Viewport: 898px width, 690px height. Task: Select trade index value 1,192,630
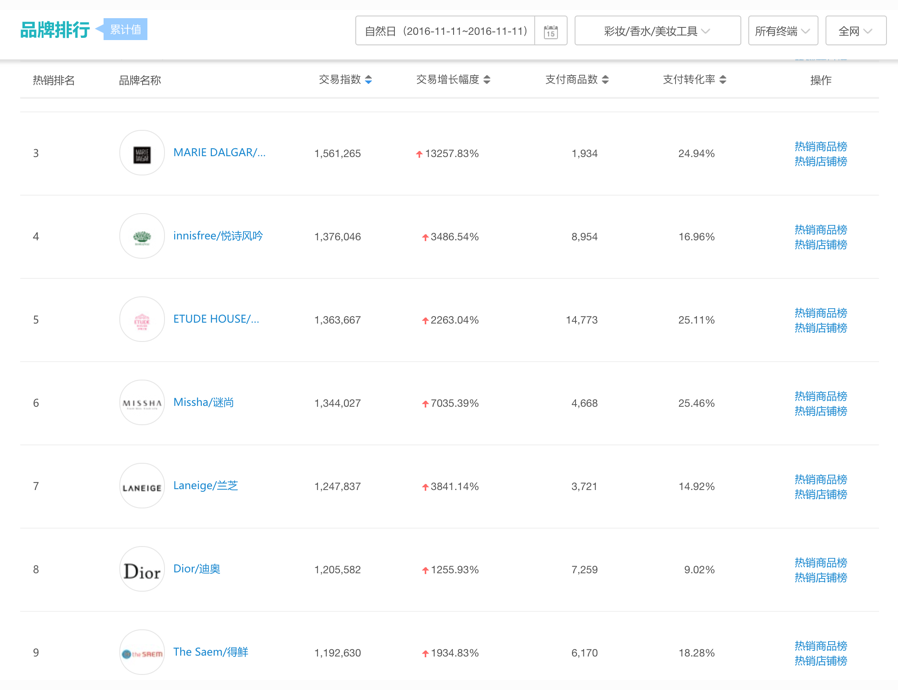[337, 653]
